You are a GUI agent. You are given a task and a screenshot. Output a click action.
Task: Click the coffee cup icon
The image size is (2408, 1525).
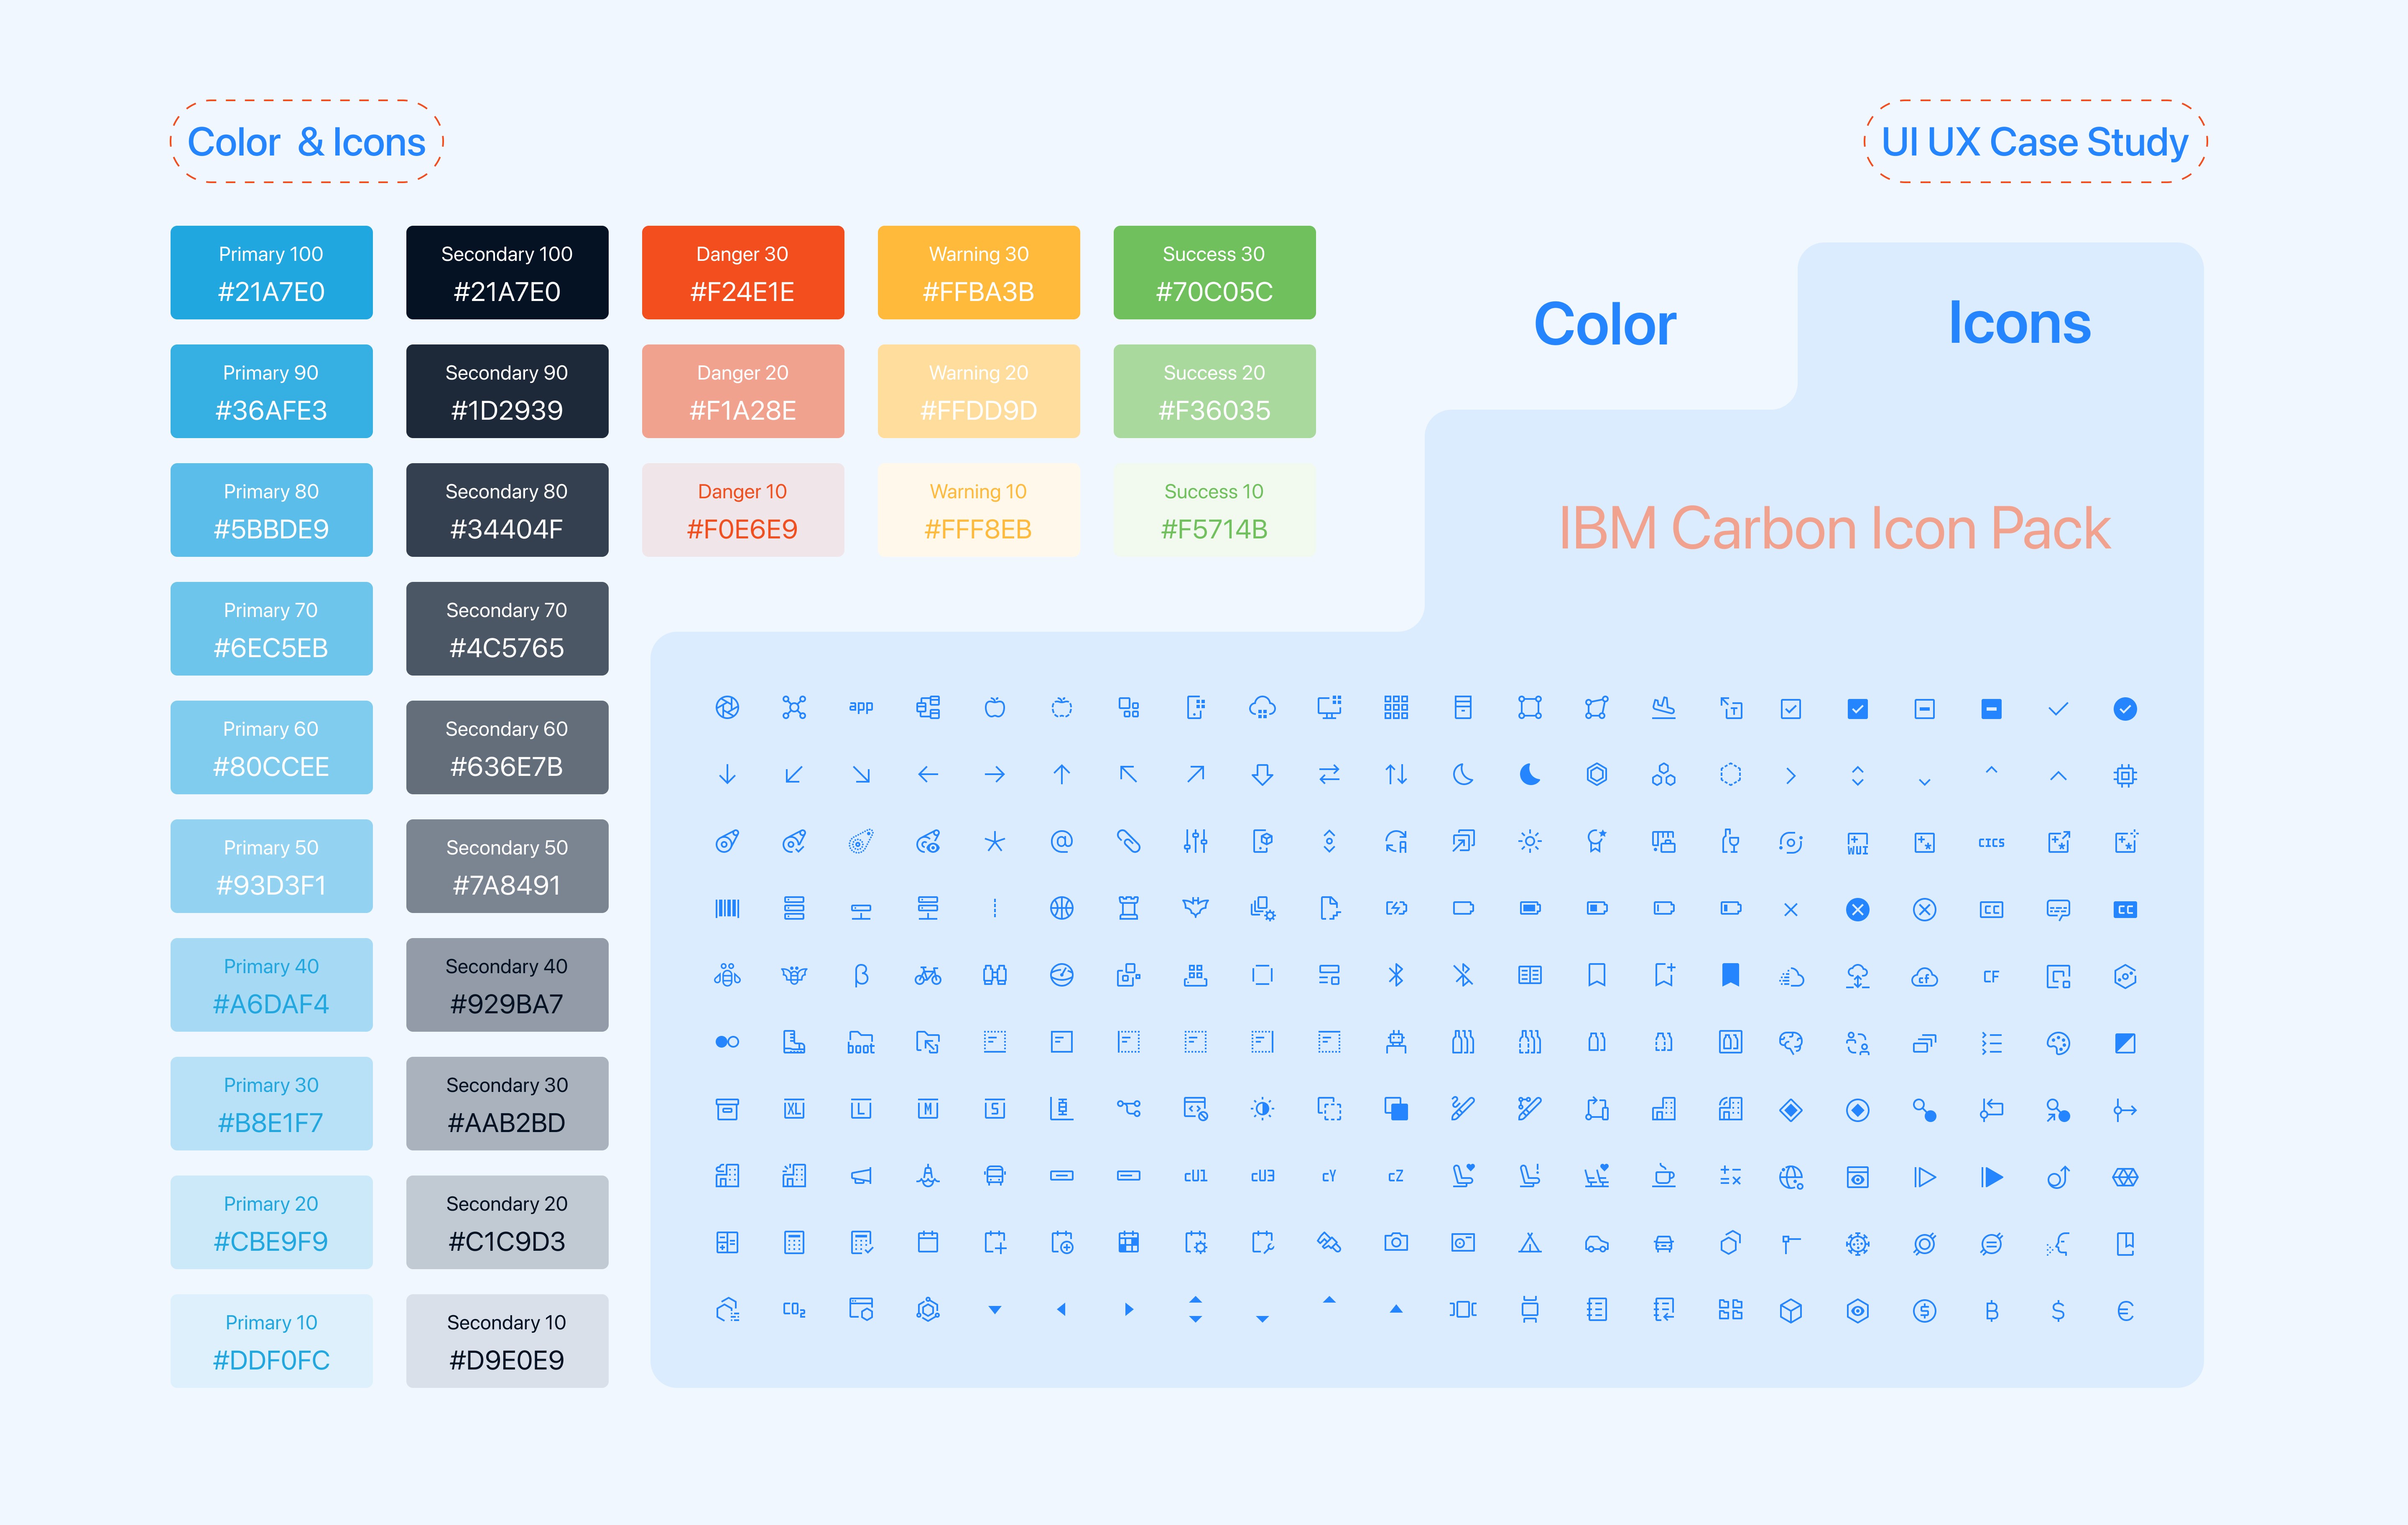(x=1664, y=1176)
